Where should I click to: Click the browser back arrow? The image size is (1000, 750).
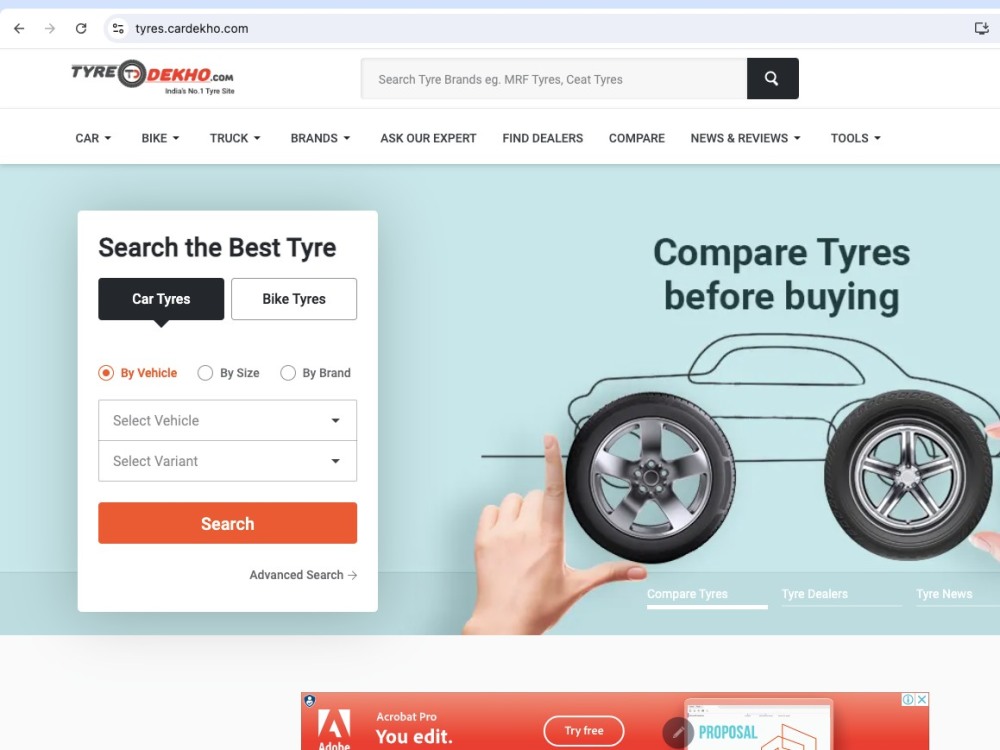(x=19, y=28)
